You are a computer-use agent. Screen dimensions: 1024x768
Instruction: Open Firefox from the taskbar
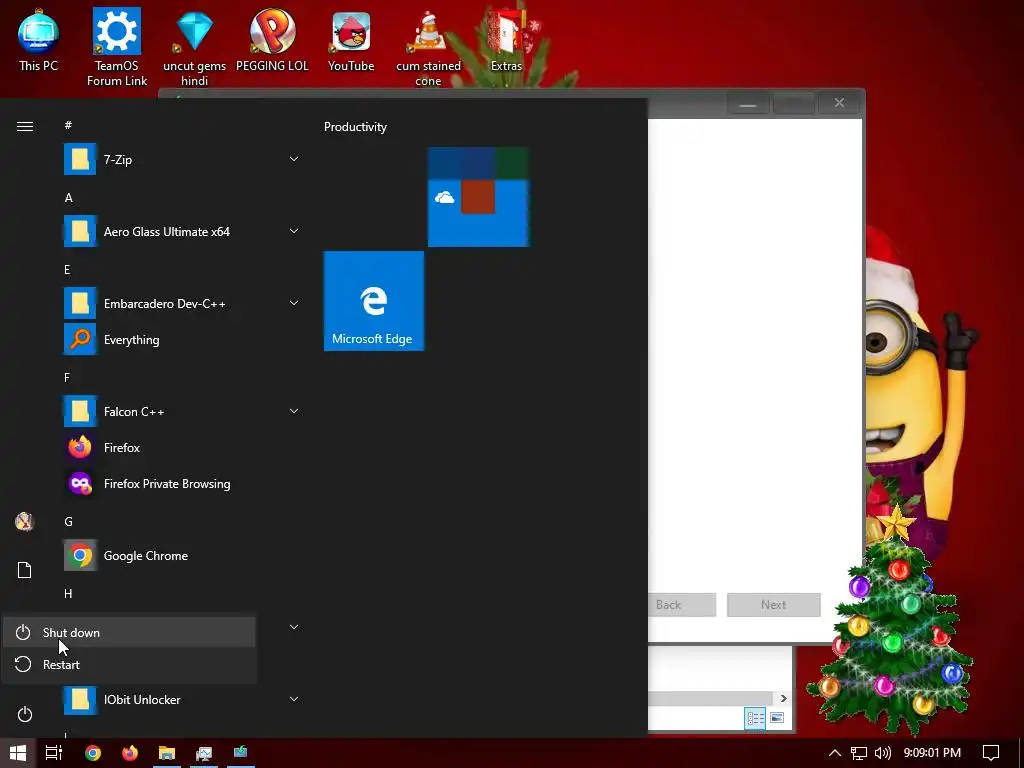pos(130,753)
